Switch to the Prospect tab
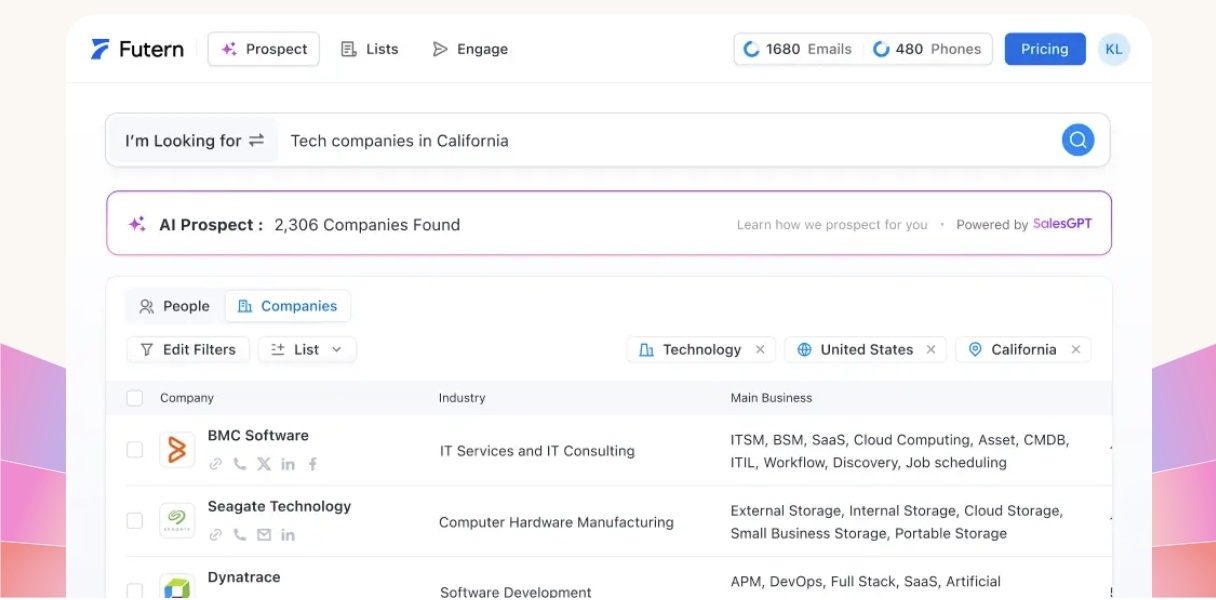This screenshot has width=1216, height=600. click(264, 49)
